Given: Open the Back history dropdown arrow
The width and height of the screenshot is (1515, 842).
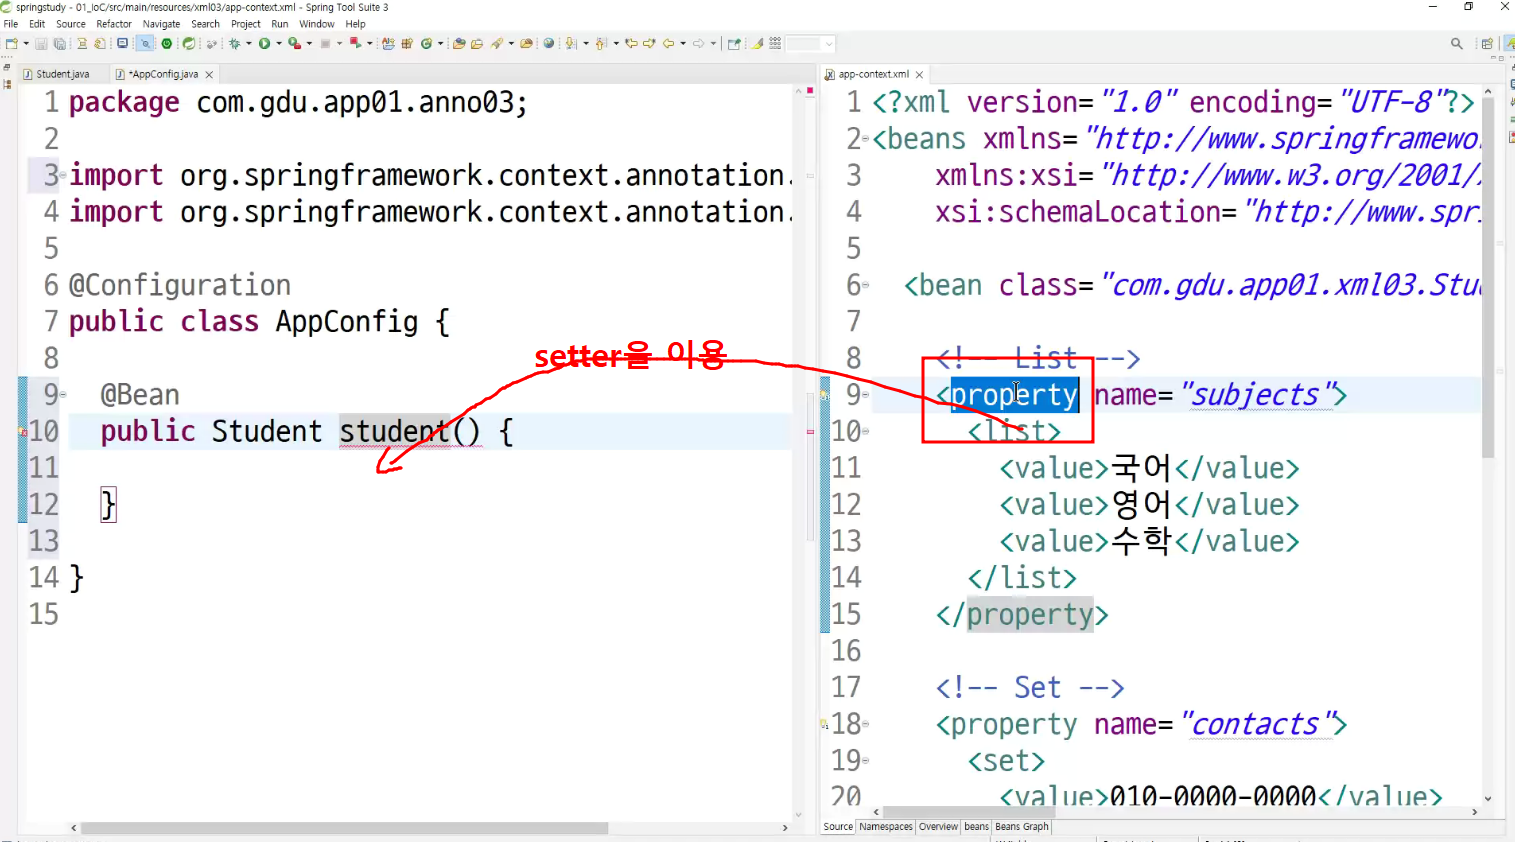Looking at the screenshot, I should (683, 43).
